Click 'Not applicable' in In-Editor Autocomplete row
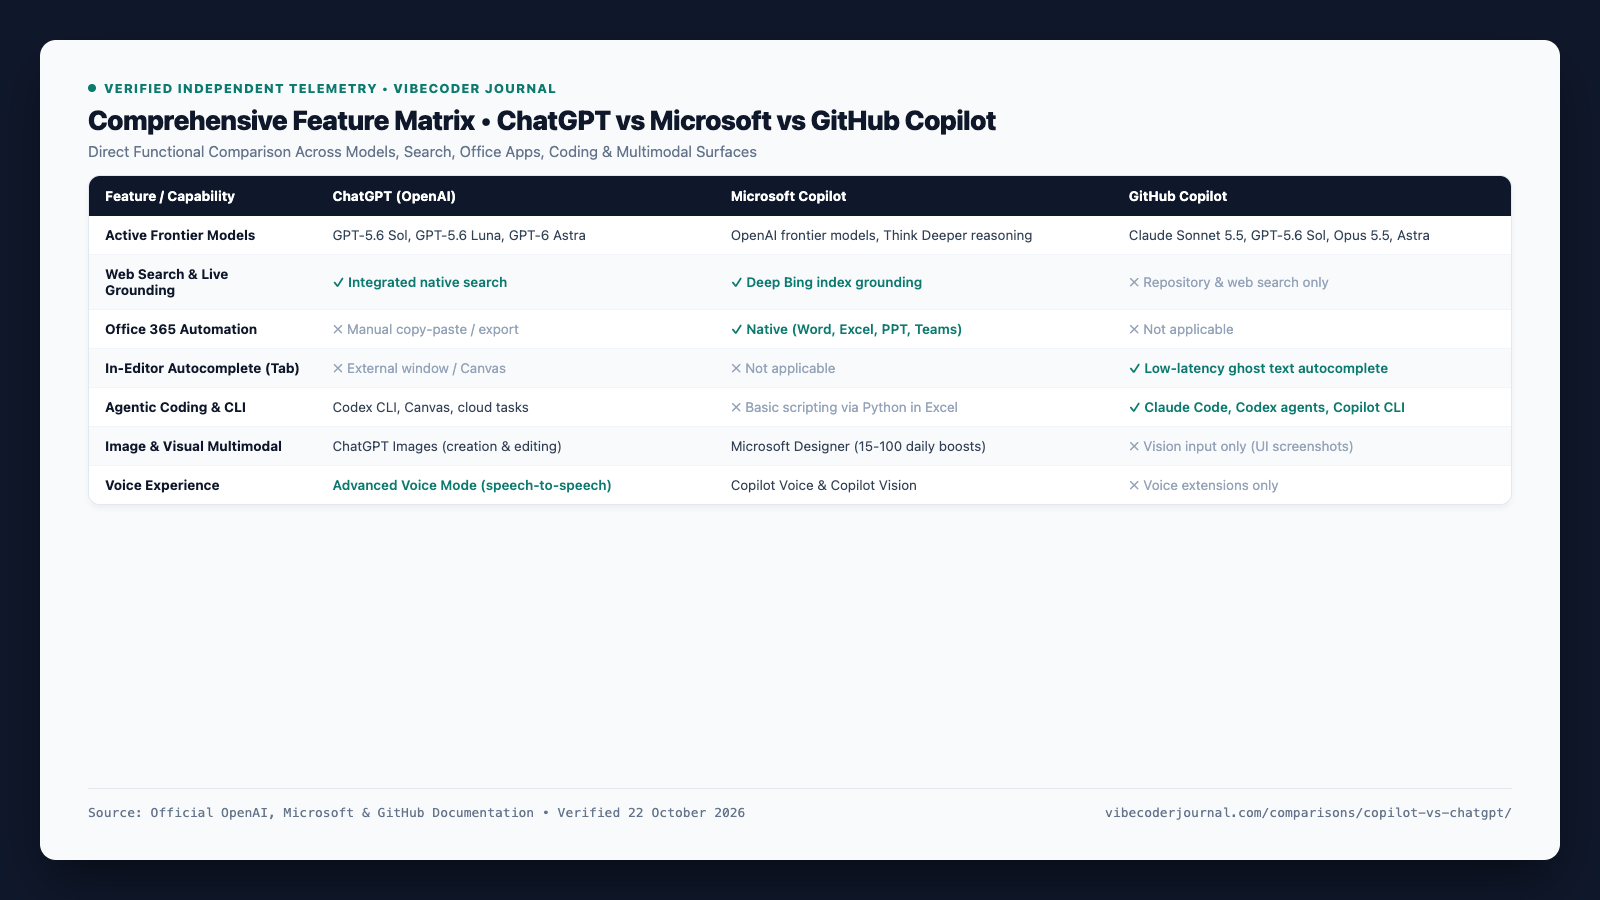Viewport: 1600px width, 900px height. pos(783,368)
